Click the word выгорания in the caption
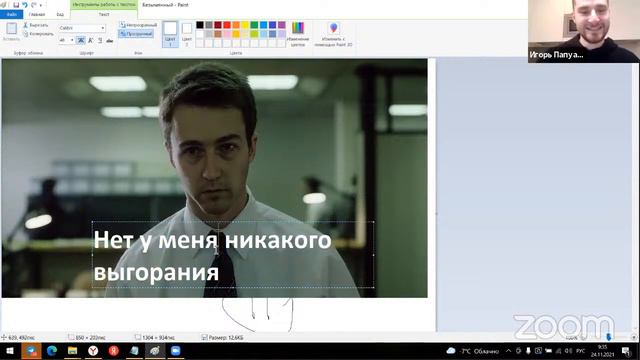 coord(156,273)
